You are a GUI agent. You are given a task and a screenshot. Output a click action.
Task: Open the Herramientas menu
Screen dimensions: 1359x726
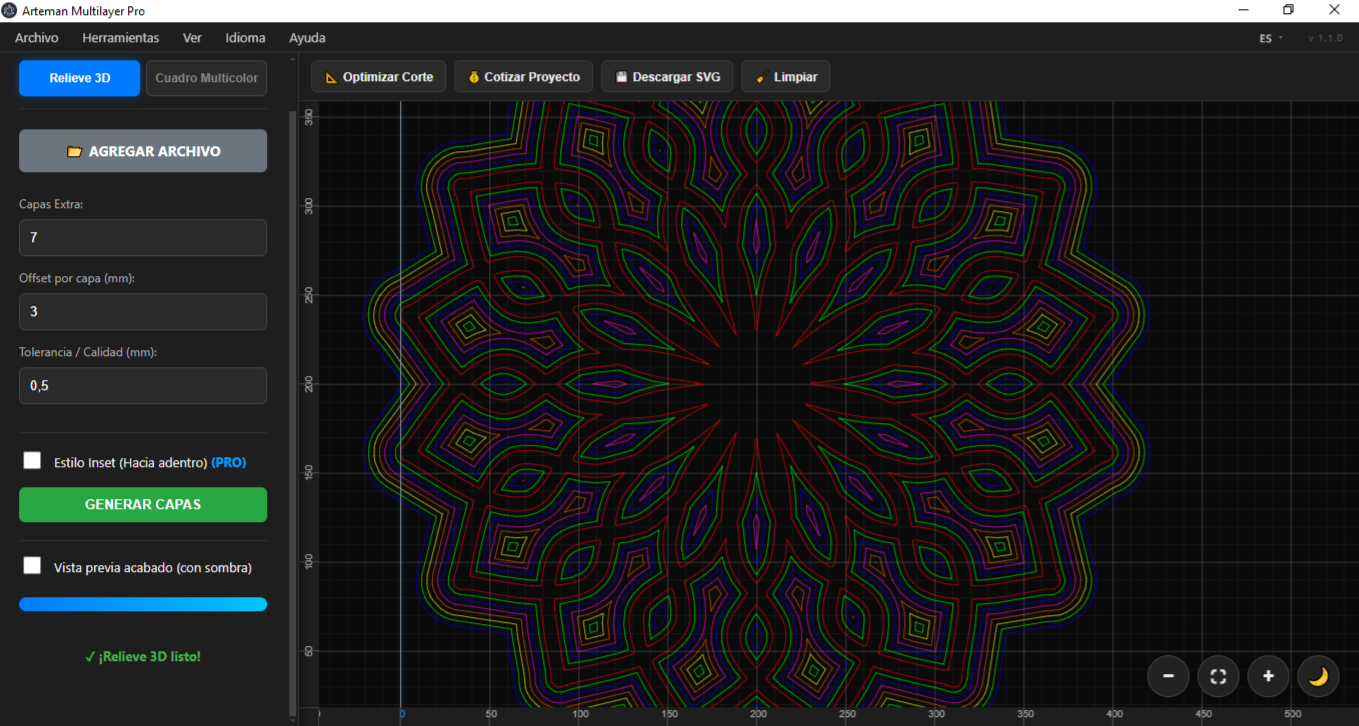tap(120, 38)
